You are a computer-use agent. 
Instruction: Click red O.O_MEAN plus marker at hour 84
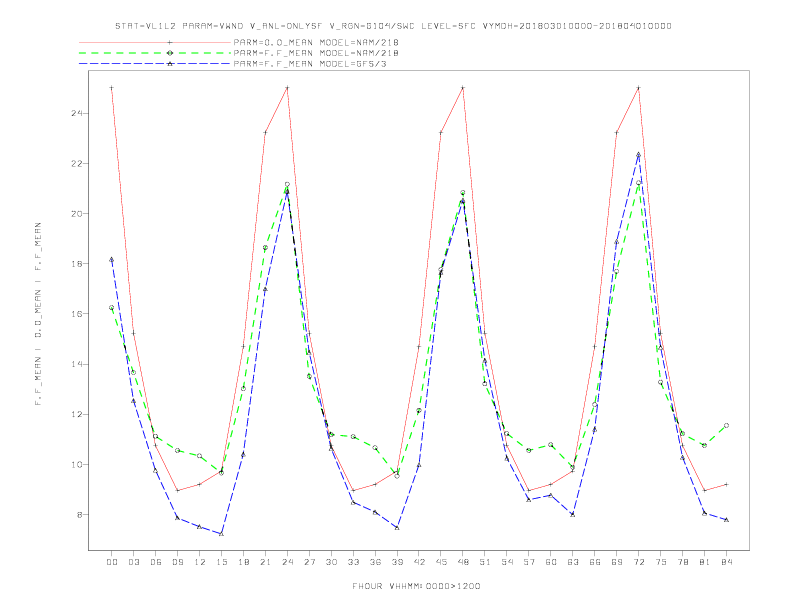[x=726, y=484]
